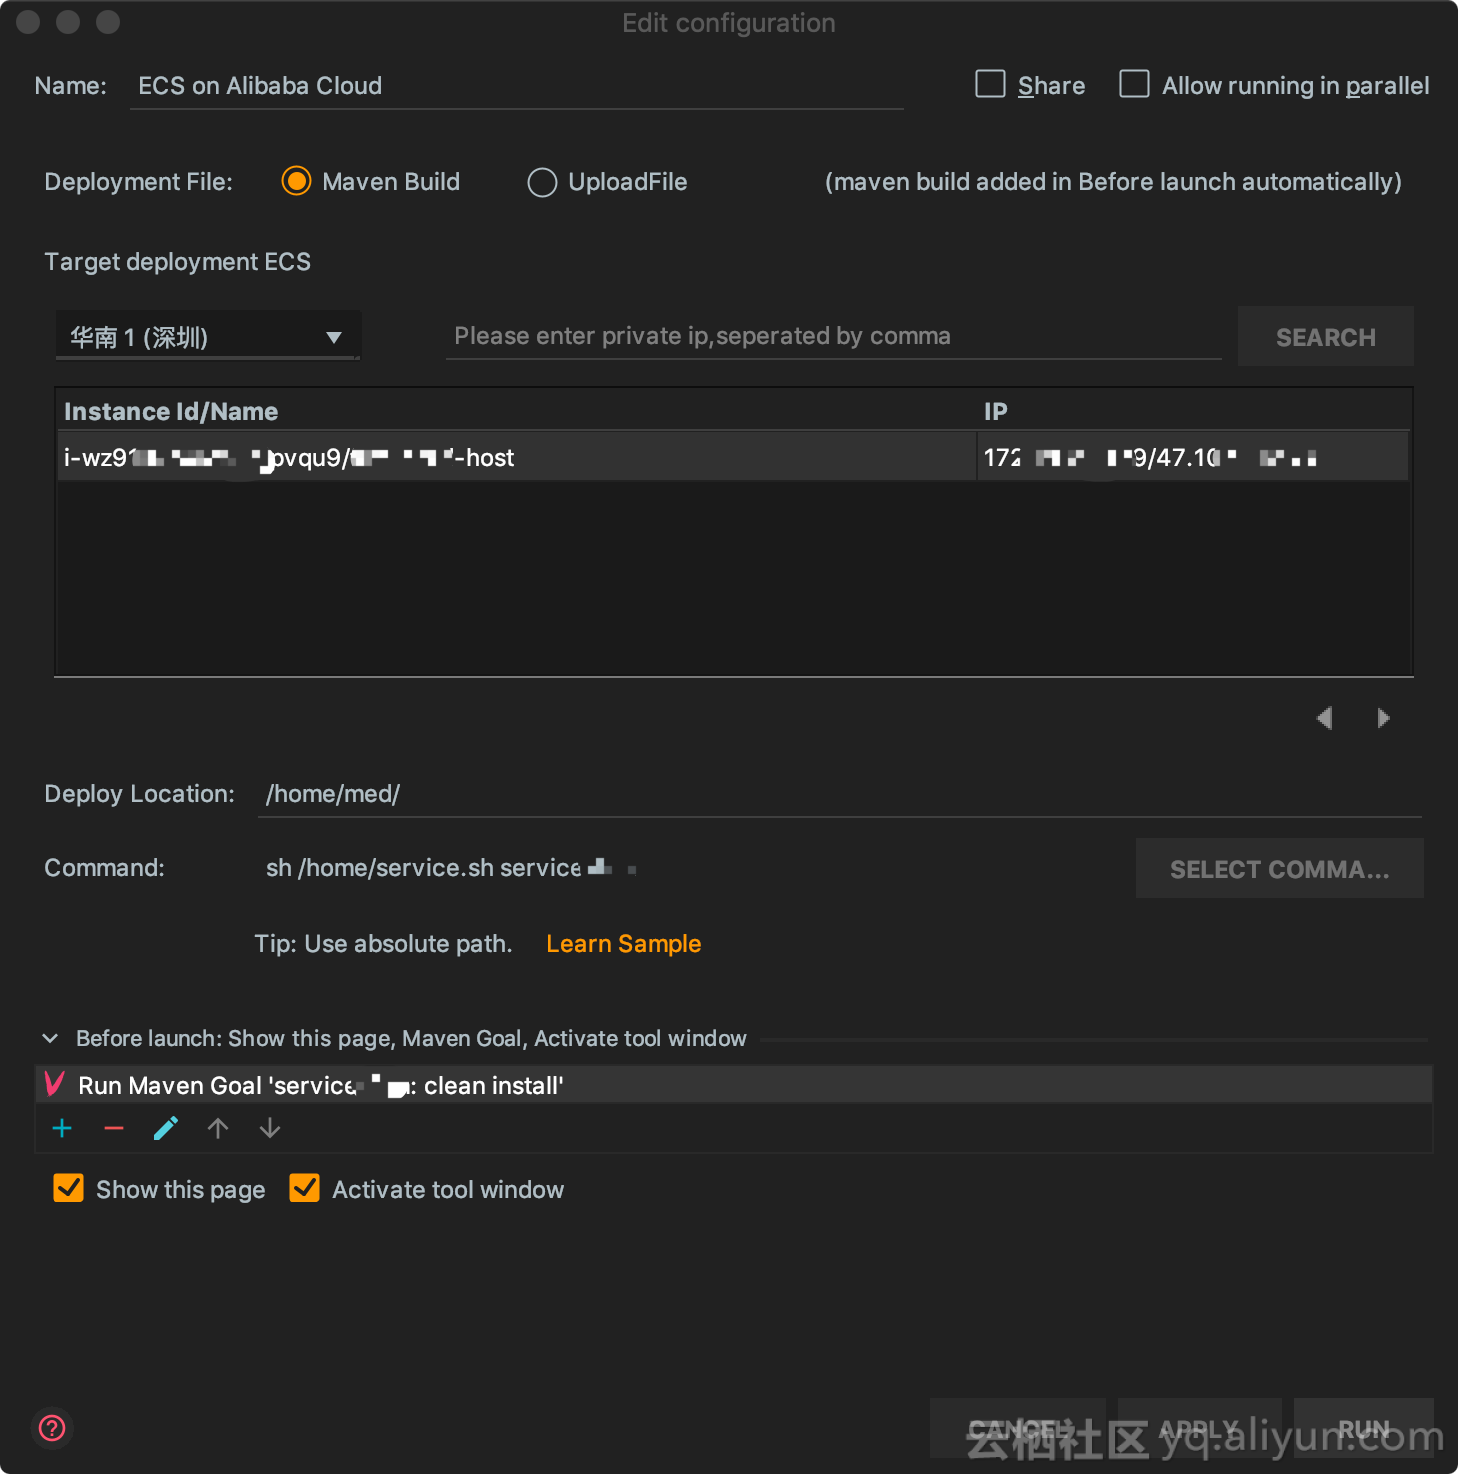The image size is (1458, 1474).
Task: Remove the selected Before launch task
Action: [114, 1128]
